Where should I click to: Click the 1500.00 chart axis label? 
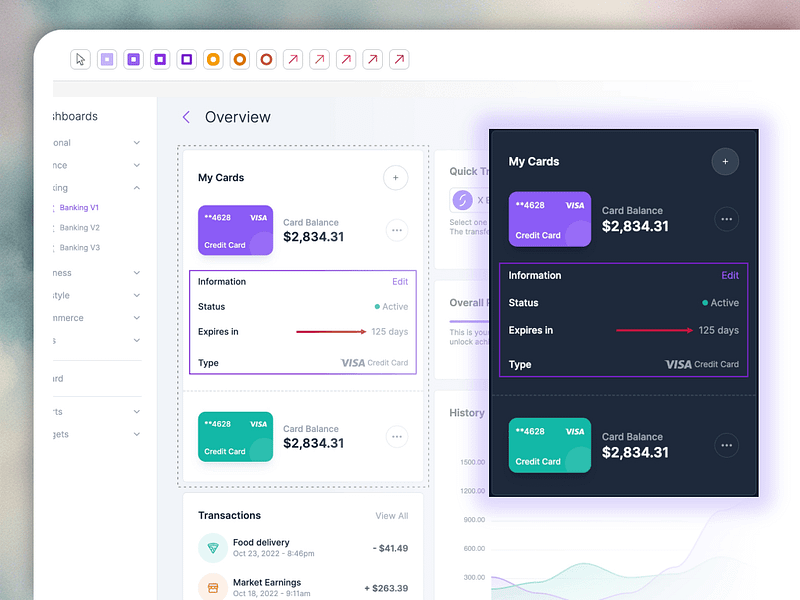tap(472, 462)
